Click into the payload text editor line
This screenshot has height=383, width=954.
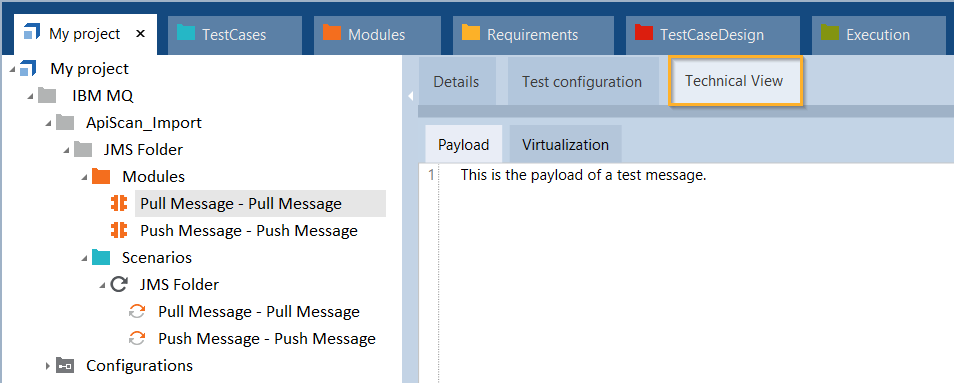(x=694, y=176)
